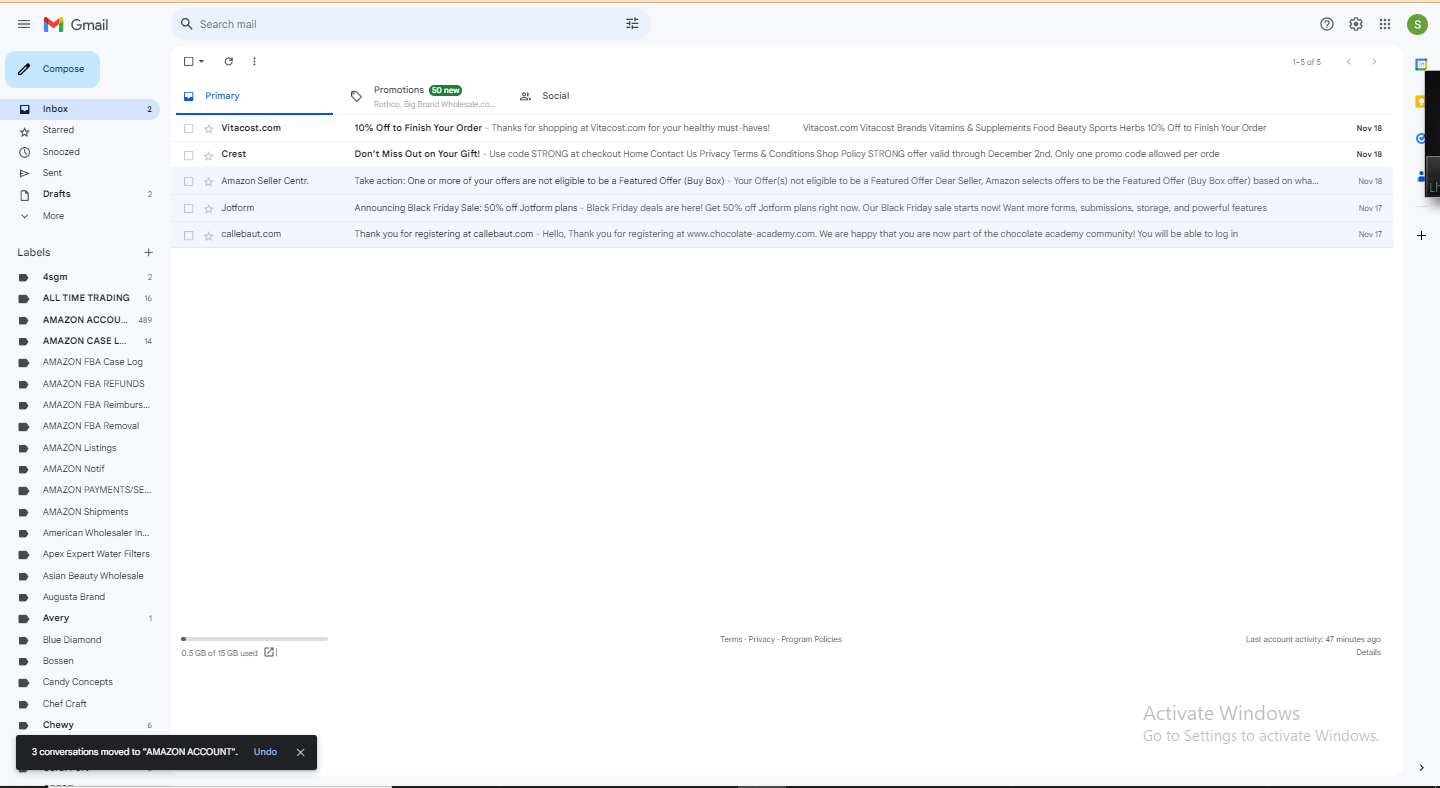Star the Crest email

208,155
